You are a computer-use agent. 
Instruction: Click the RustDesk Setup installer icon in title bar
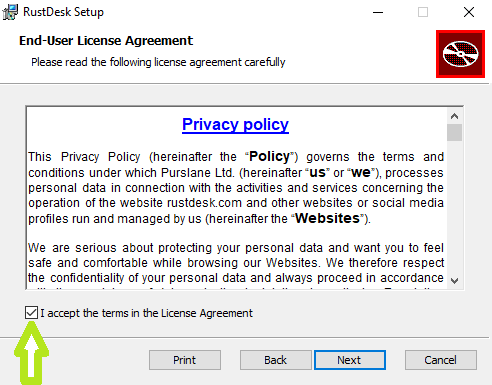[x=10, y=12]
